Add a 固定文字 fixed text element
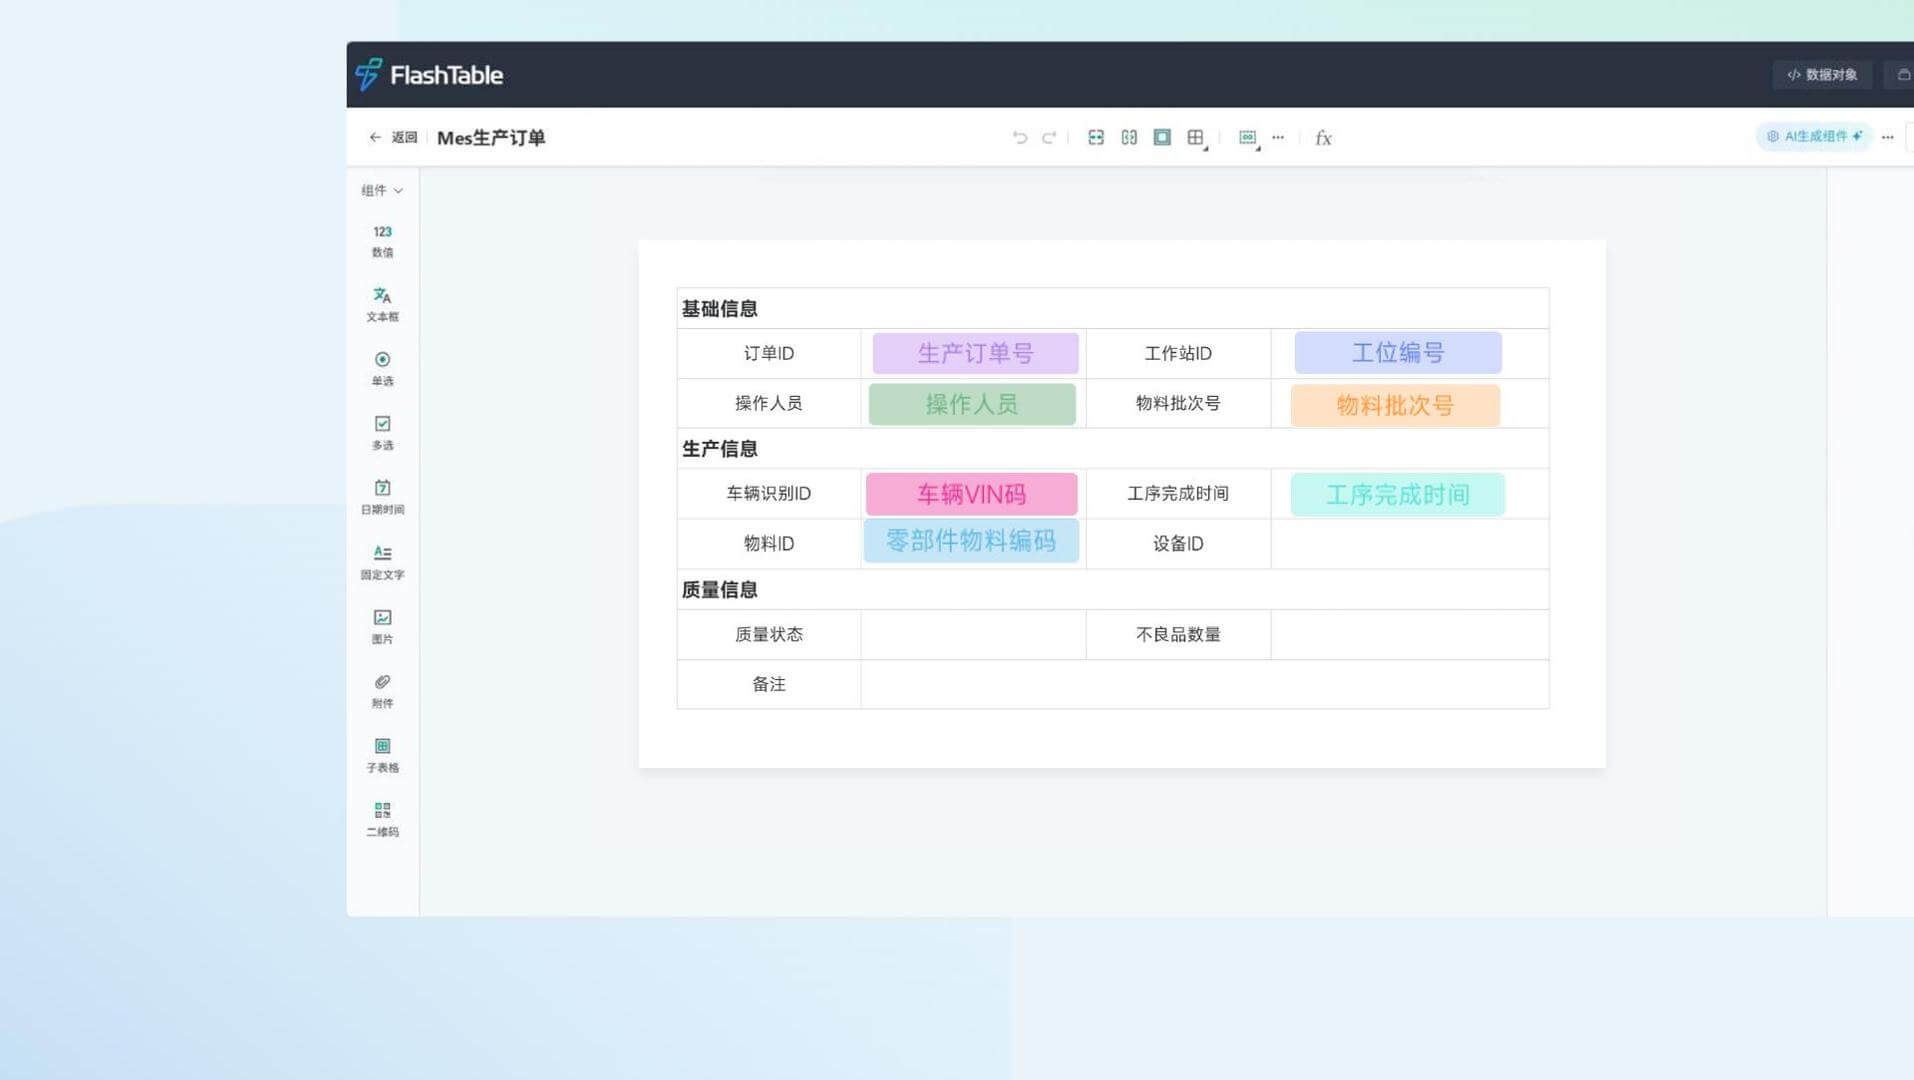 click(381, 561)
